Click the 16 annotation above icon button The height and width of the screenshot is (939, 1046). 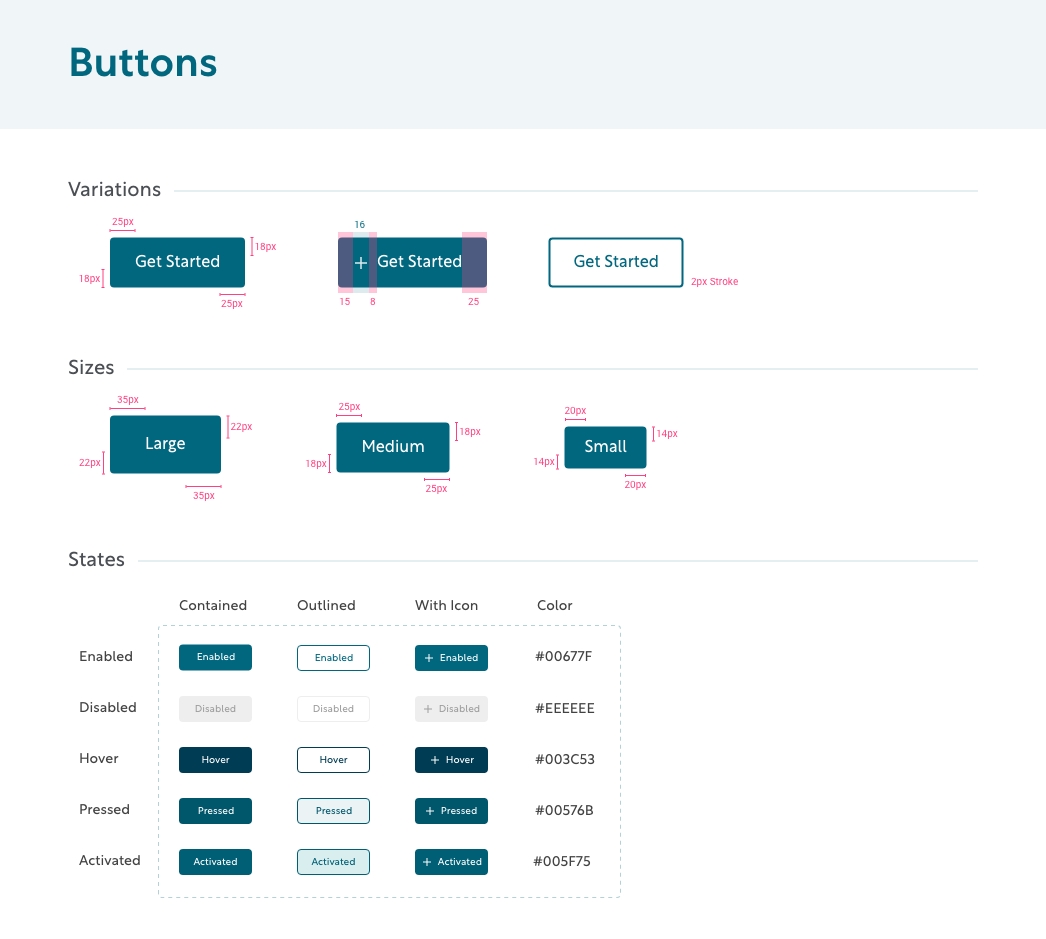pos(360,224)
